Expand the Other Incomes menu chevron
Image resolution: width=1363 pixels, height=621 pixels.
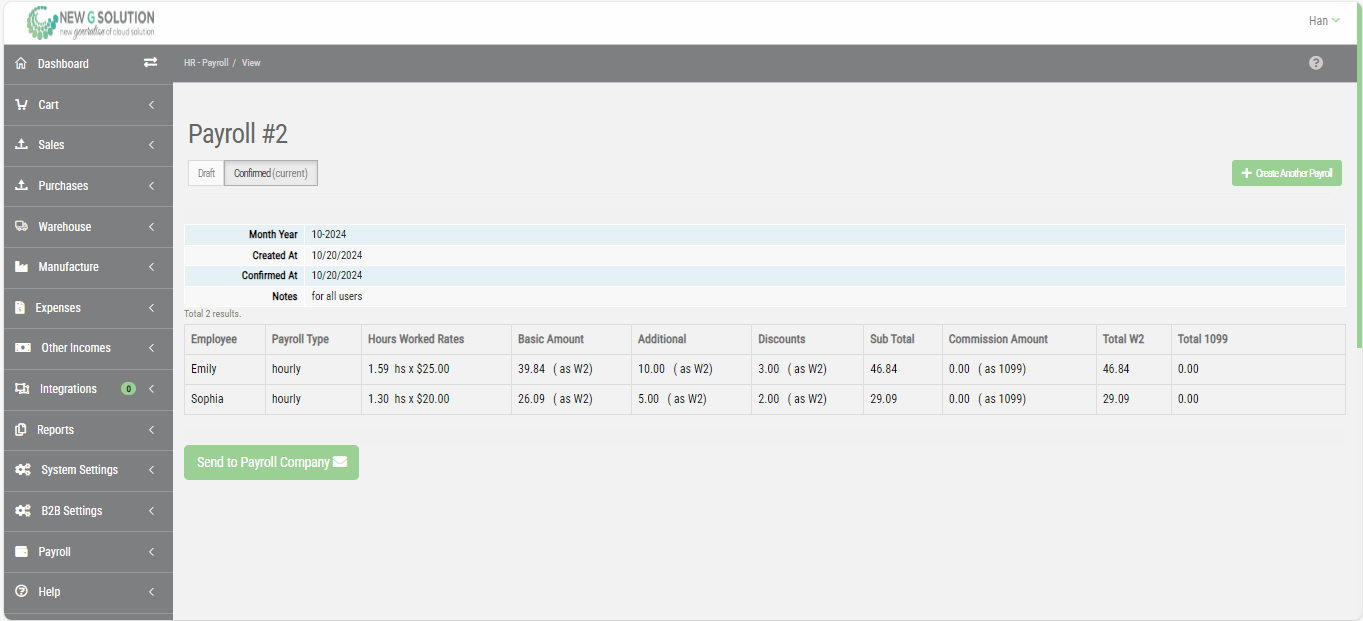tap(151, 348)
